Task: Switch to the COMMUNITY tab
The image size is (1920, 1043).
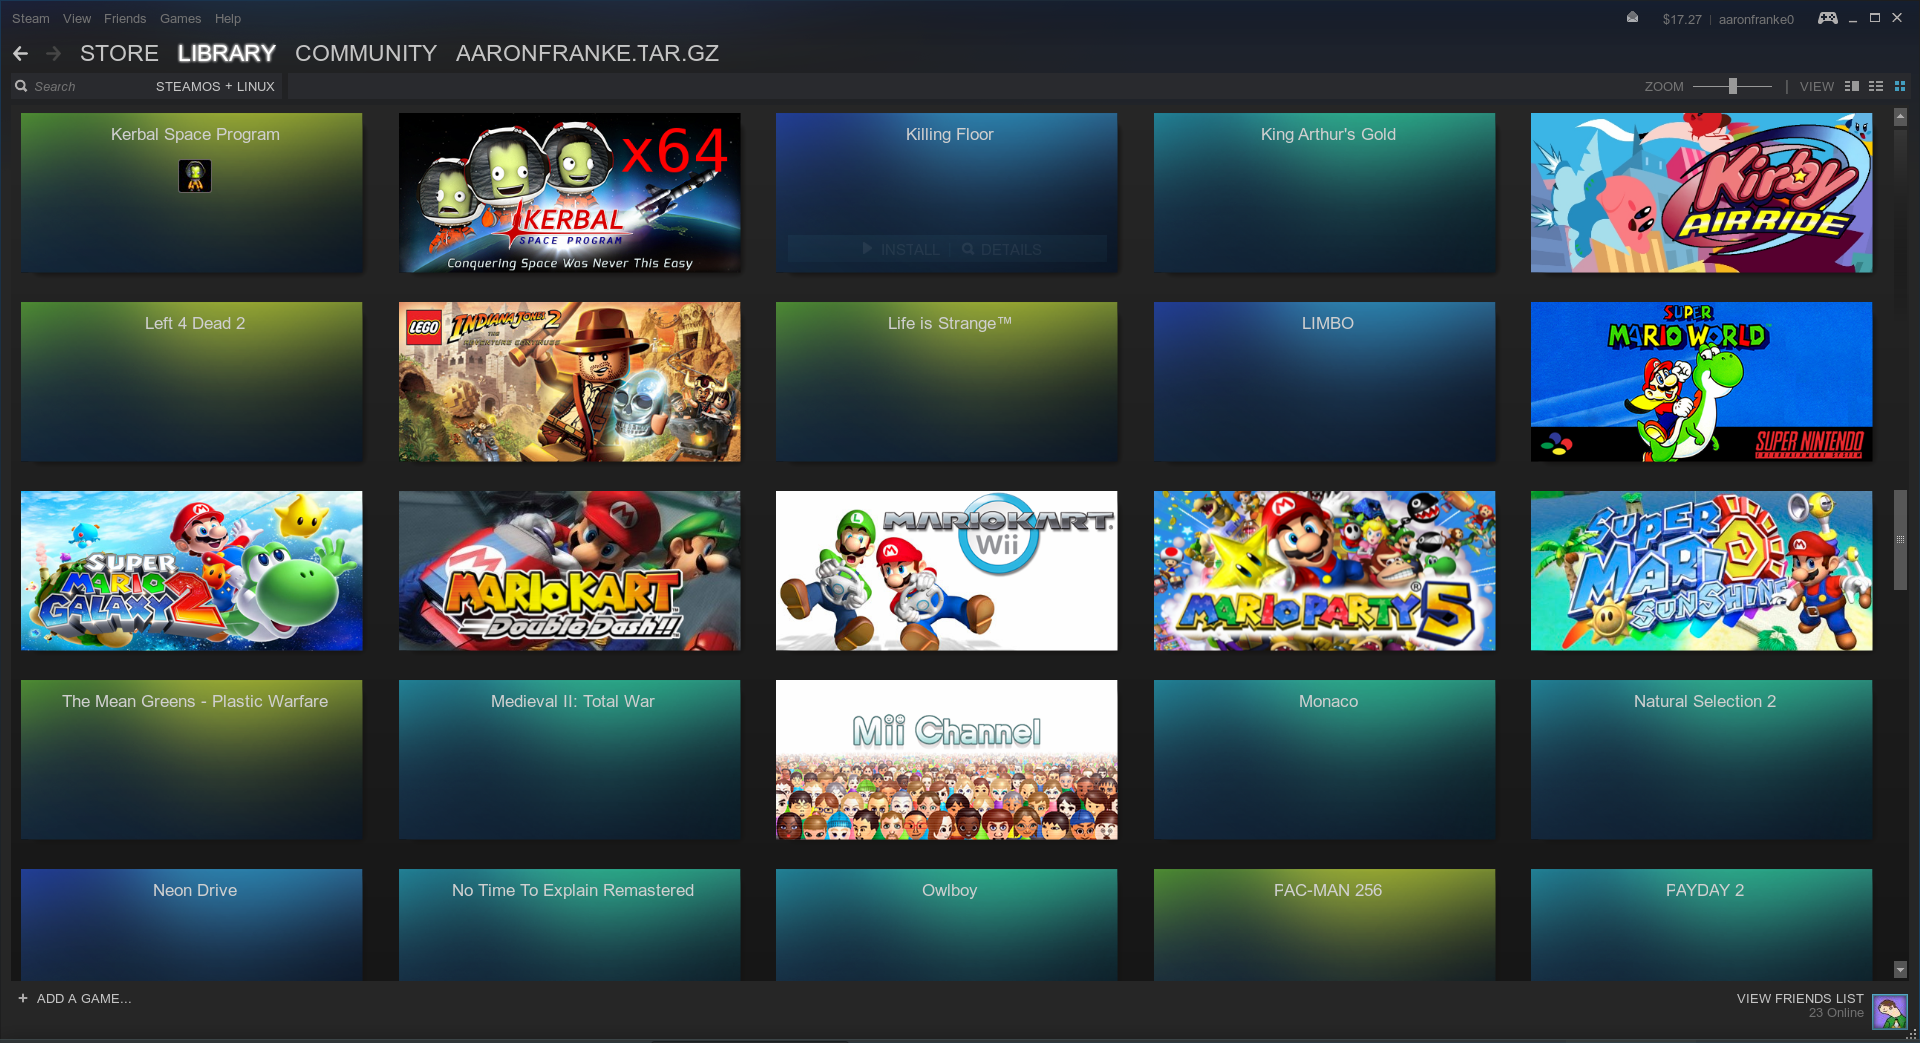Action: point(366,53)
